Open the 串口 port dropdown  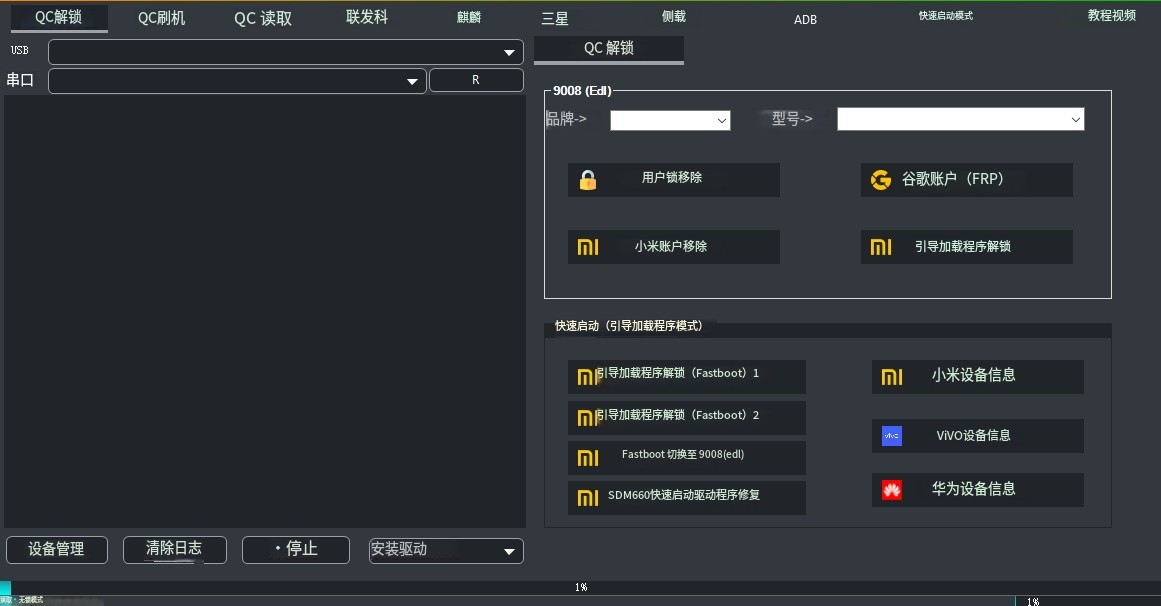[x=237, y=81]
